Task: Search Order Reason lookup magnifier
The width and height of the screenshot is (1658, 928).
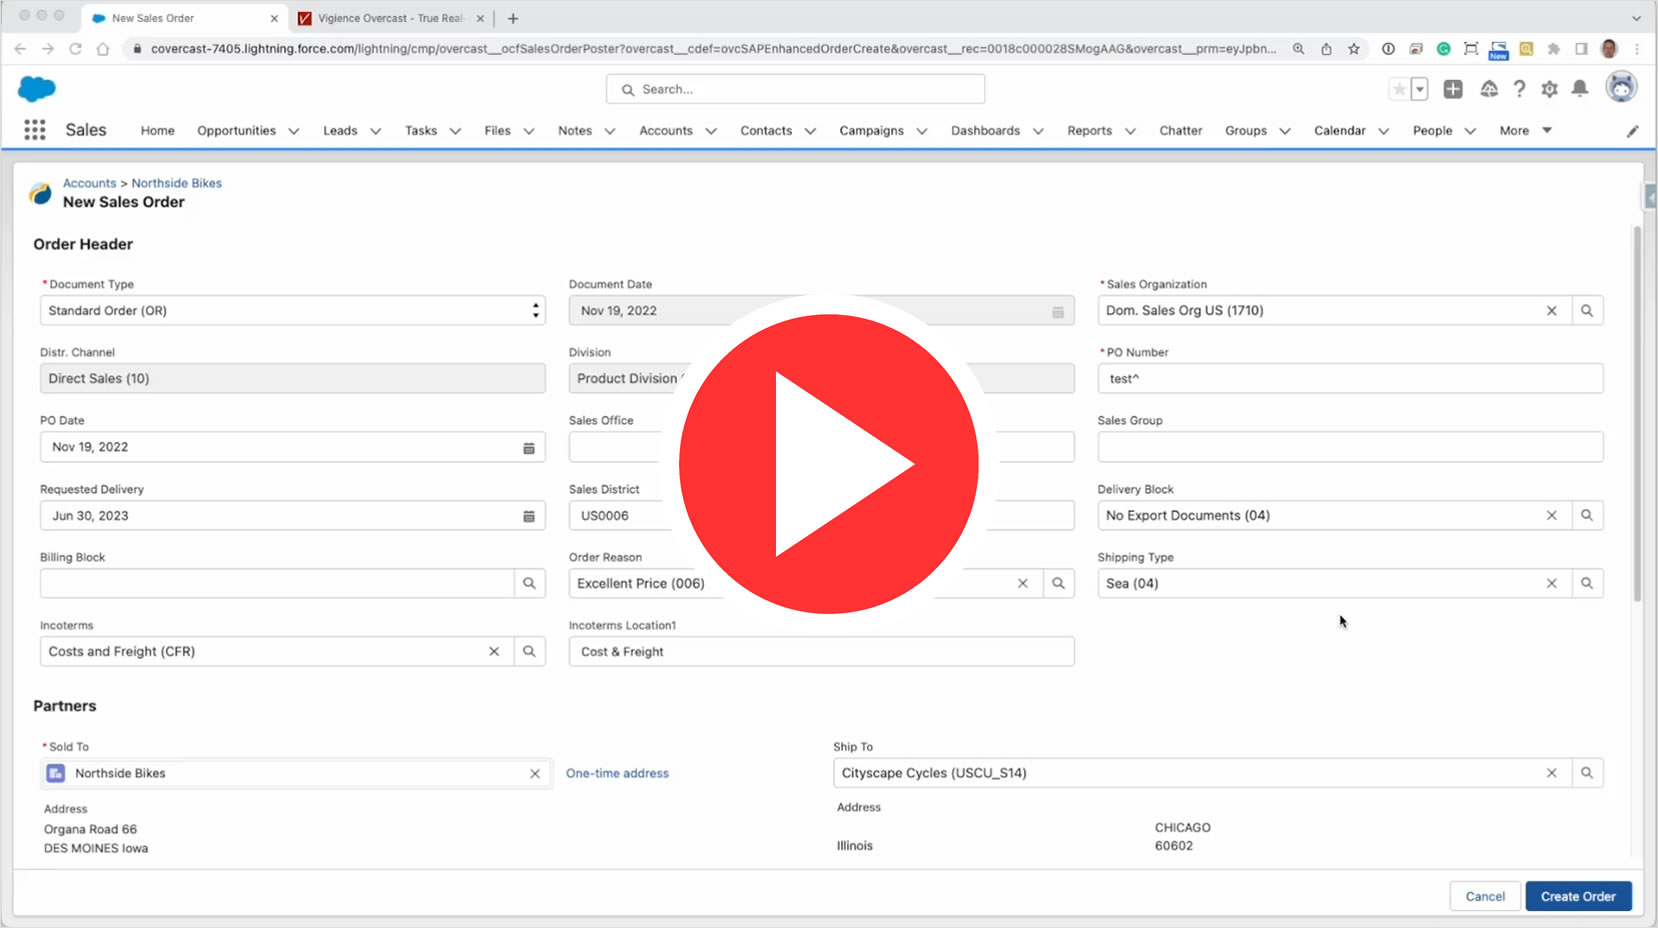Action: [x=1058, y=584]
